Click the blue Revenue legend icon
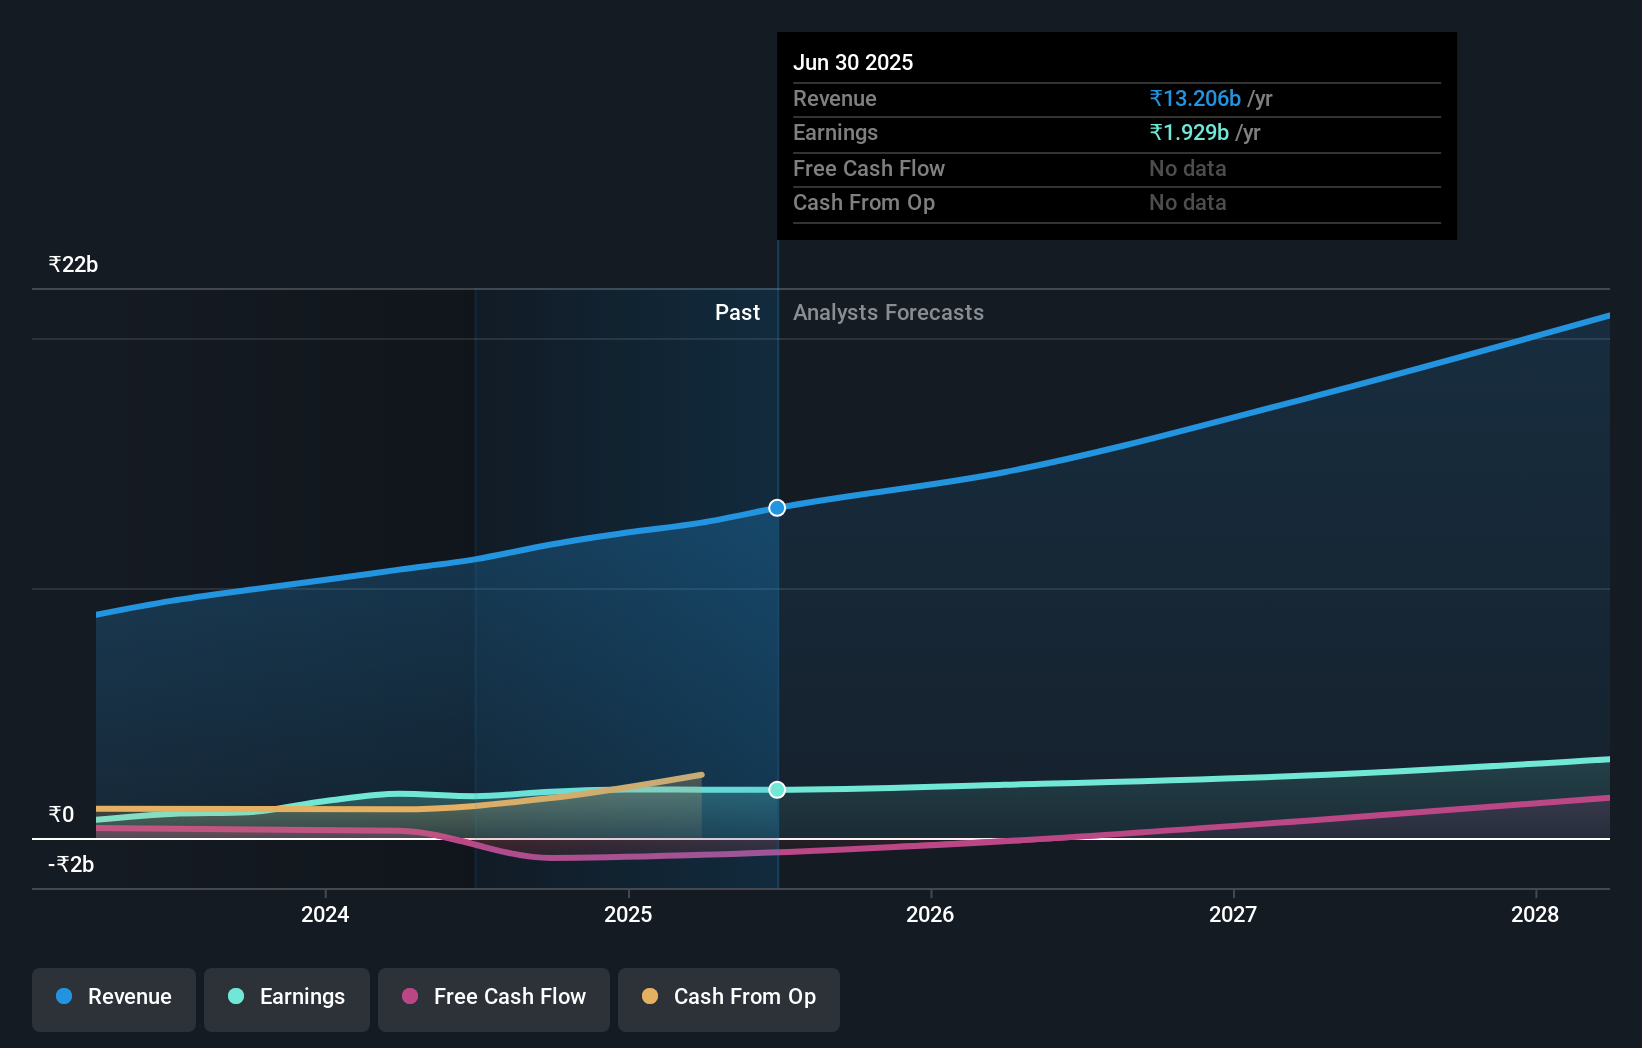This screenshot has height=1048, width=1642. tap(63, 997)
